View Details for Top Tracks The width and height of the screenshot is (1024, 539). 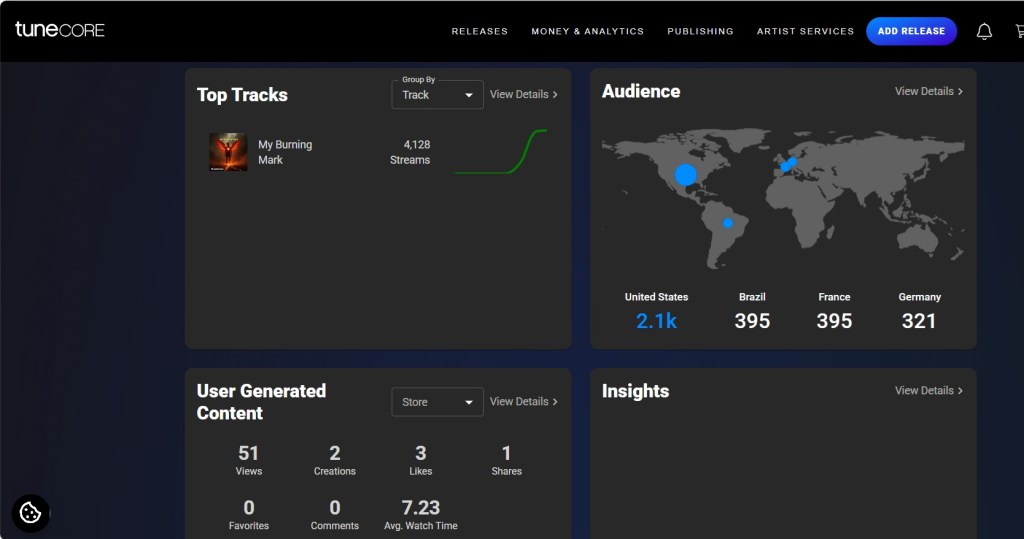523,94
